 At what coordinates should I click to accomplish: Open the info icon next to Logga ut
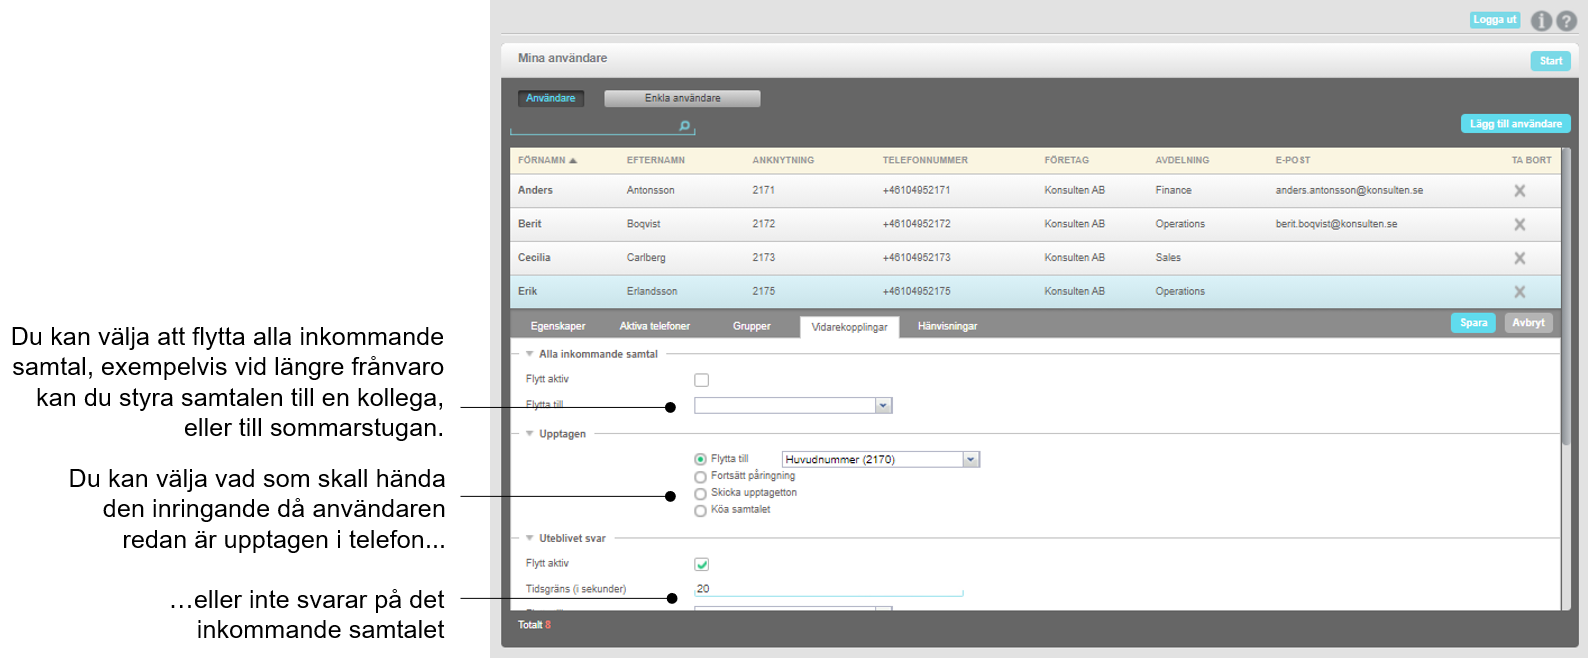[1541, 20]
